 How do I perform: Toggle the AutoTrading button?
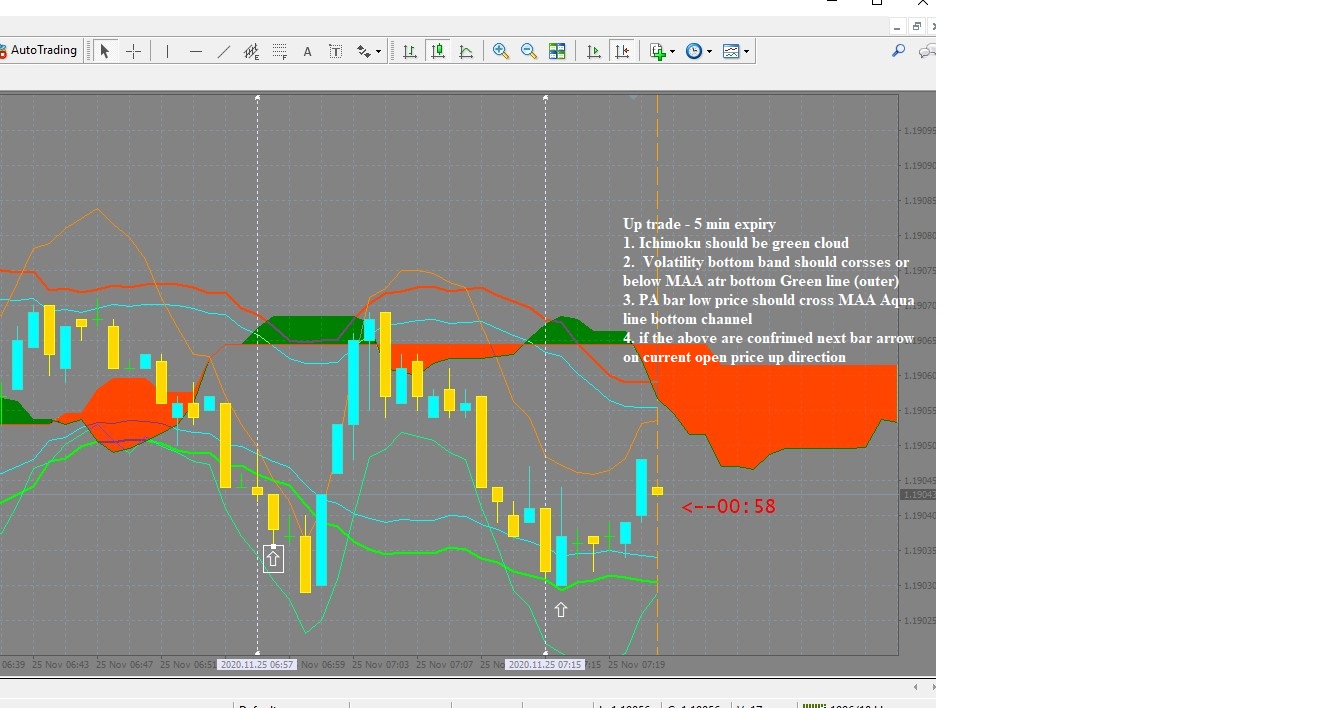point(40,50)
